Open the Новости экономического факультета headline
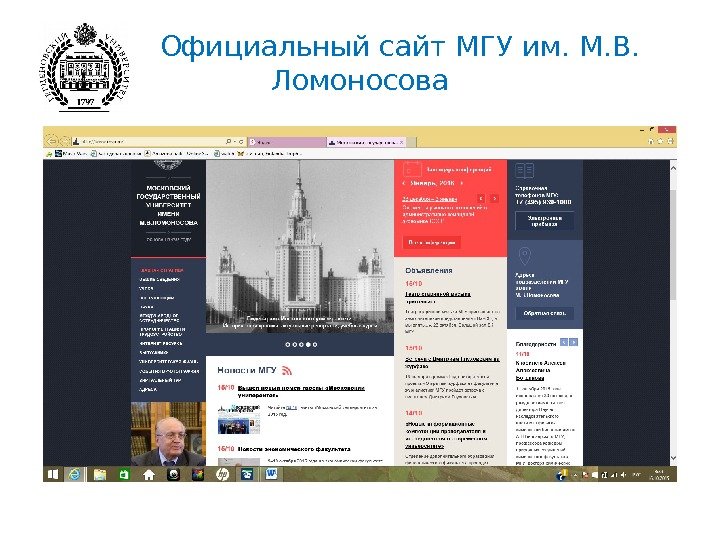 tap(294, 449)
